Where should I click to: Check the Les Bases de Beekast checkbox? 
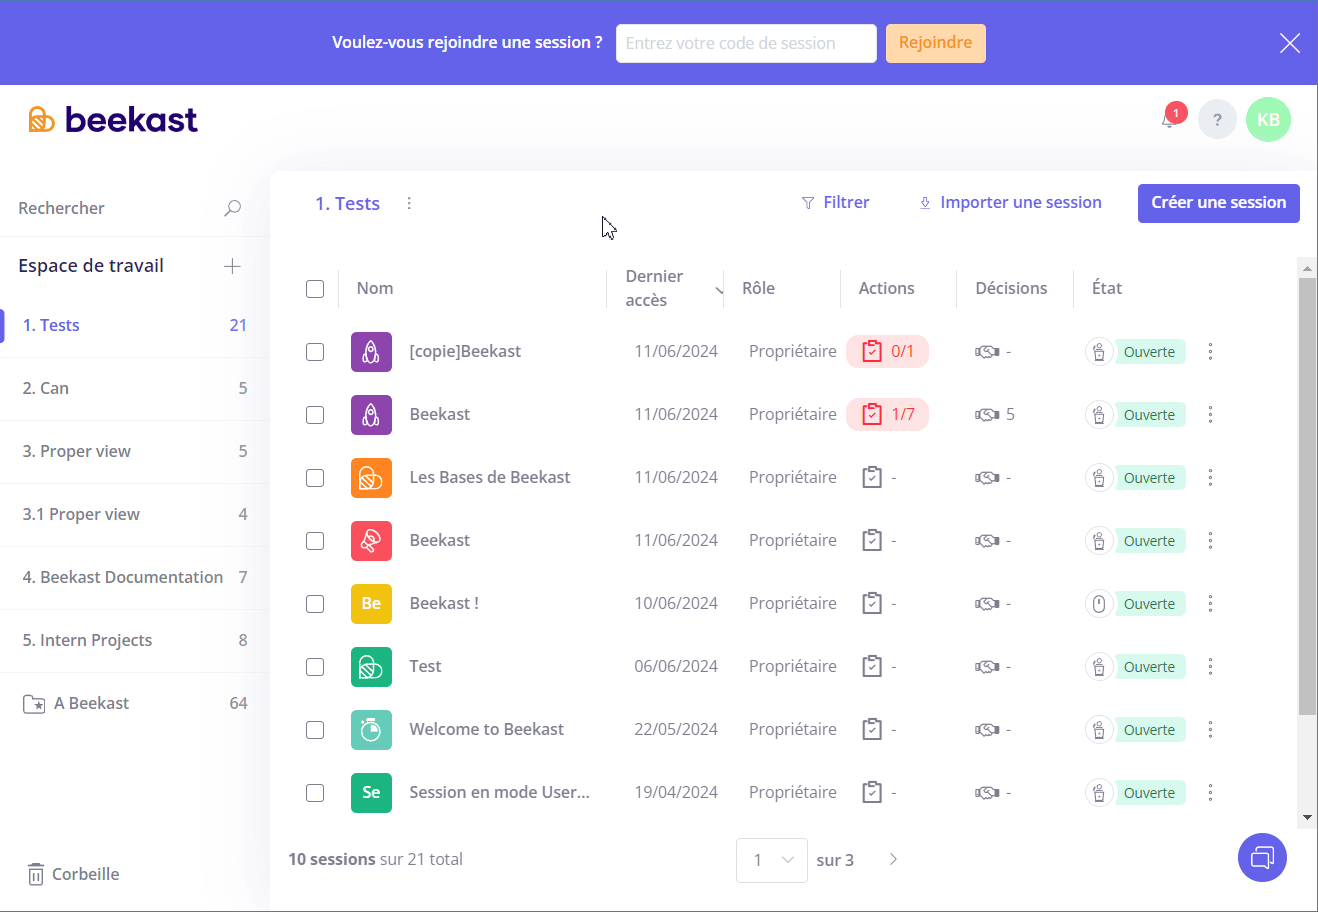(315, 478)
